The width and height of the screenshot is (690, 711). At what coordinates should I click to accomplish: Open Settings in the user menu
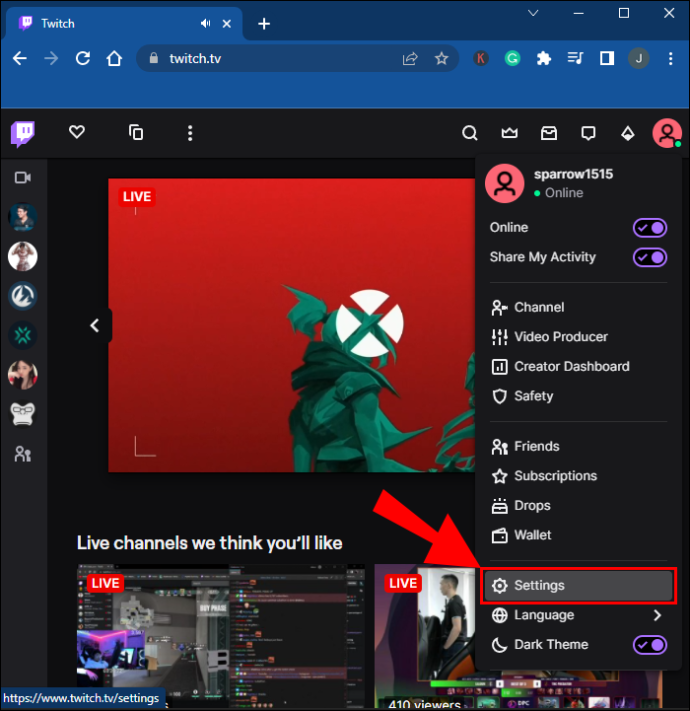[578, 585]
